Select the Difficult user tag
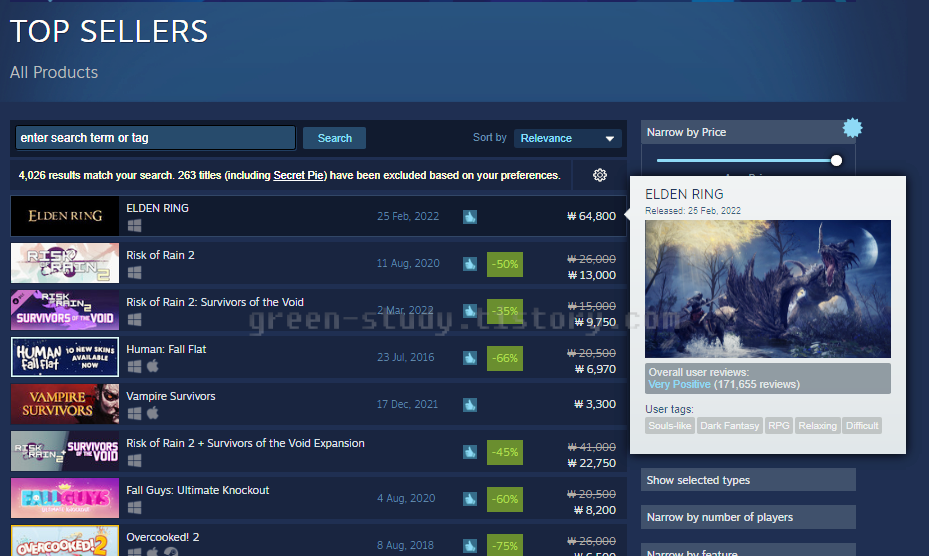The image size is (929, 556). pyautogui.click(x=862, y=426)
